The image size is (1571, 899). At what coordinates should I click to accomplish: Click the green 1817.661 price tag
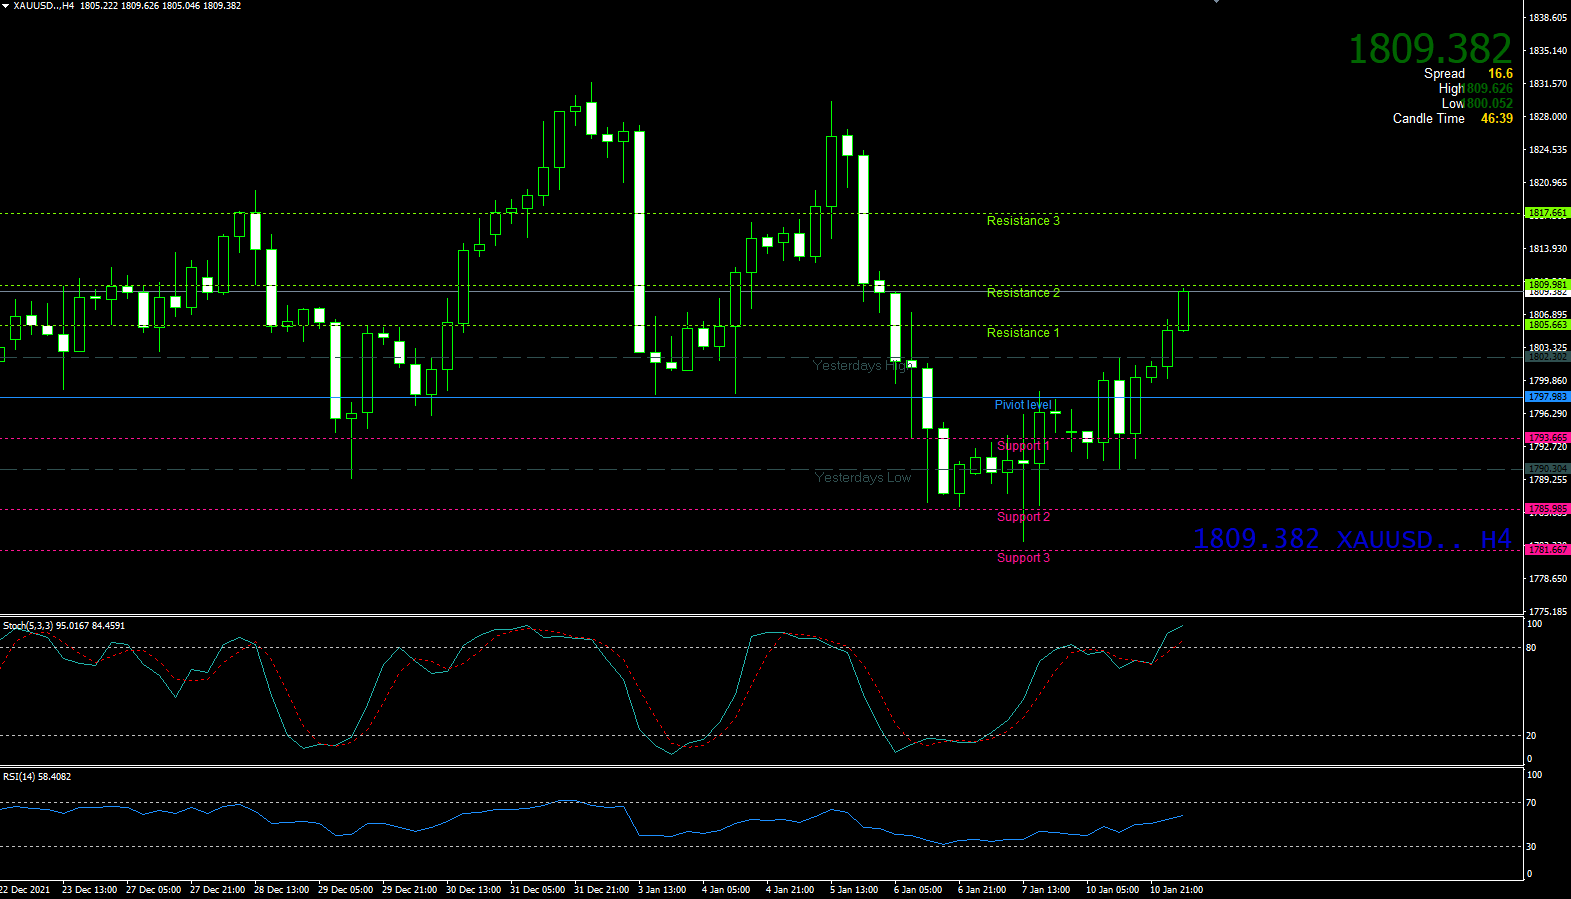click(x=1547, y=213)
